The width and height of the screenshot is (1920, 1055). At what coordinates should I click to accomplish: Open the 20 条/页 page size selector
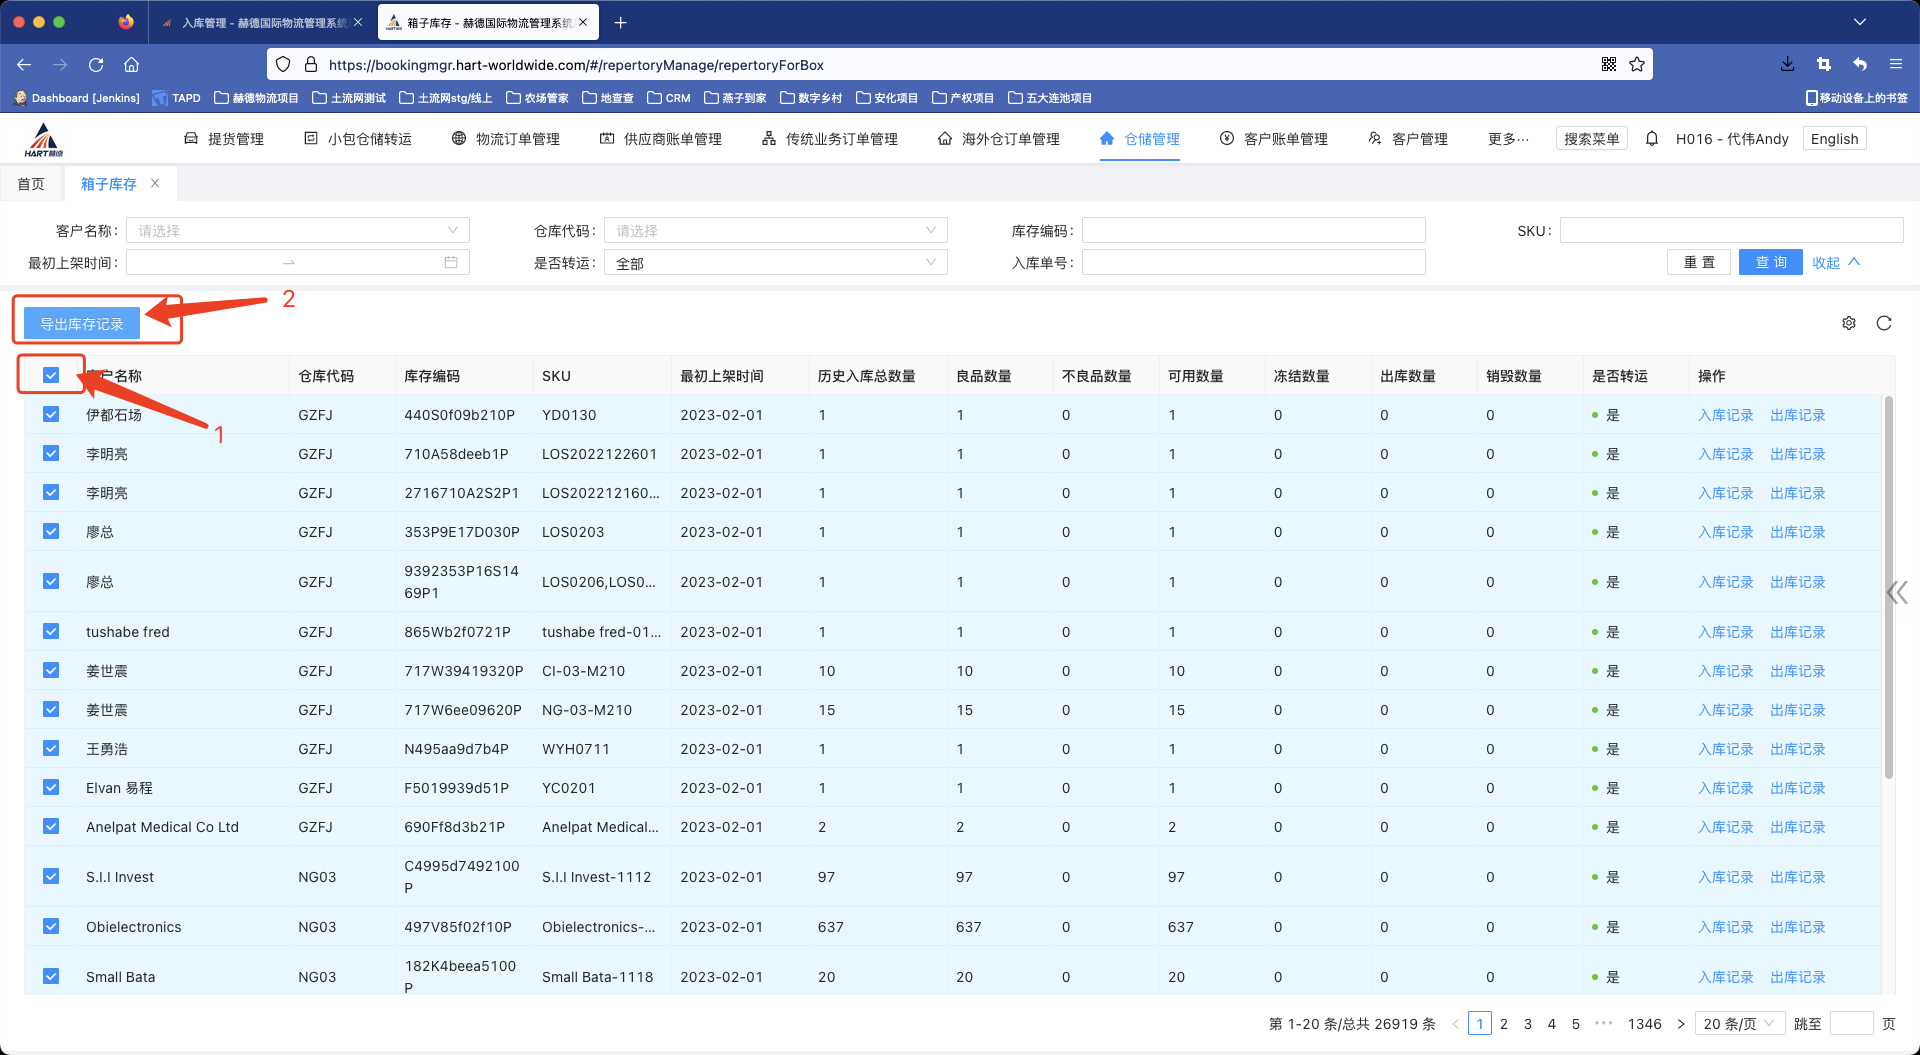[1739, 1024]
